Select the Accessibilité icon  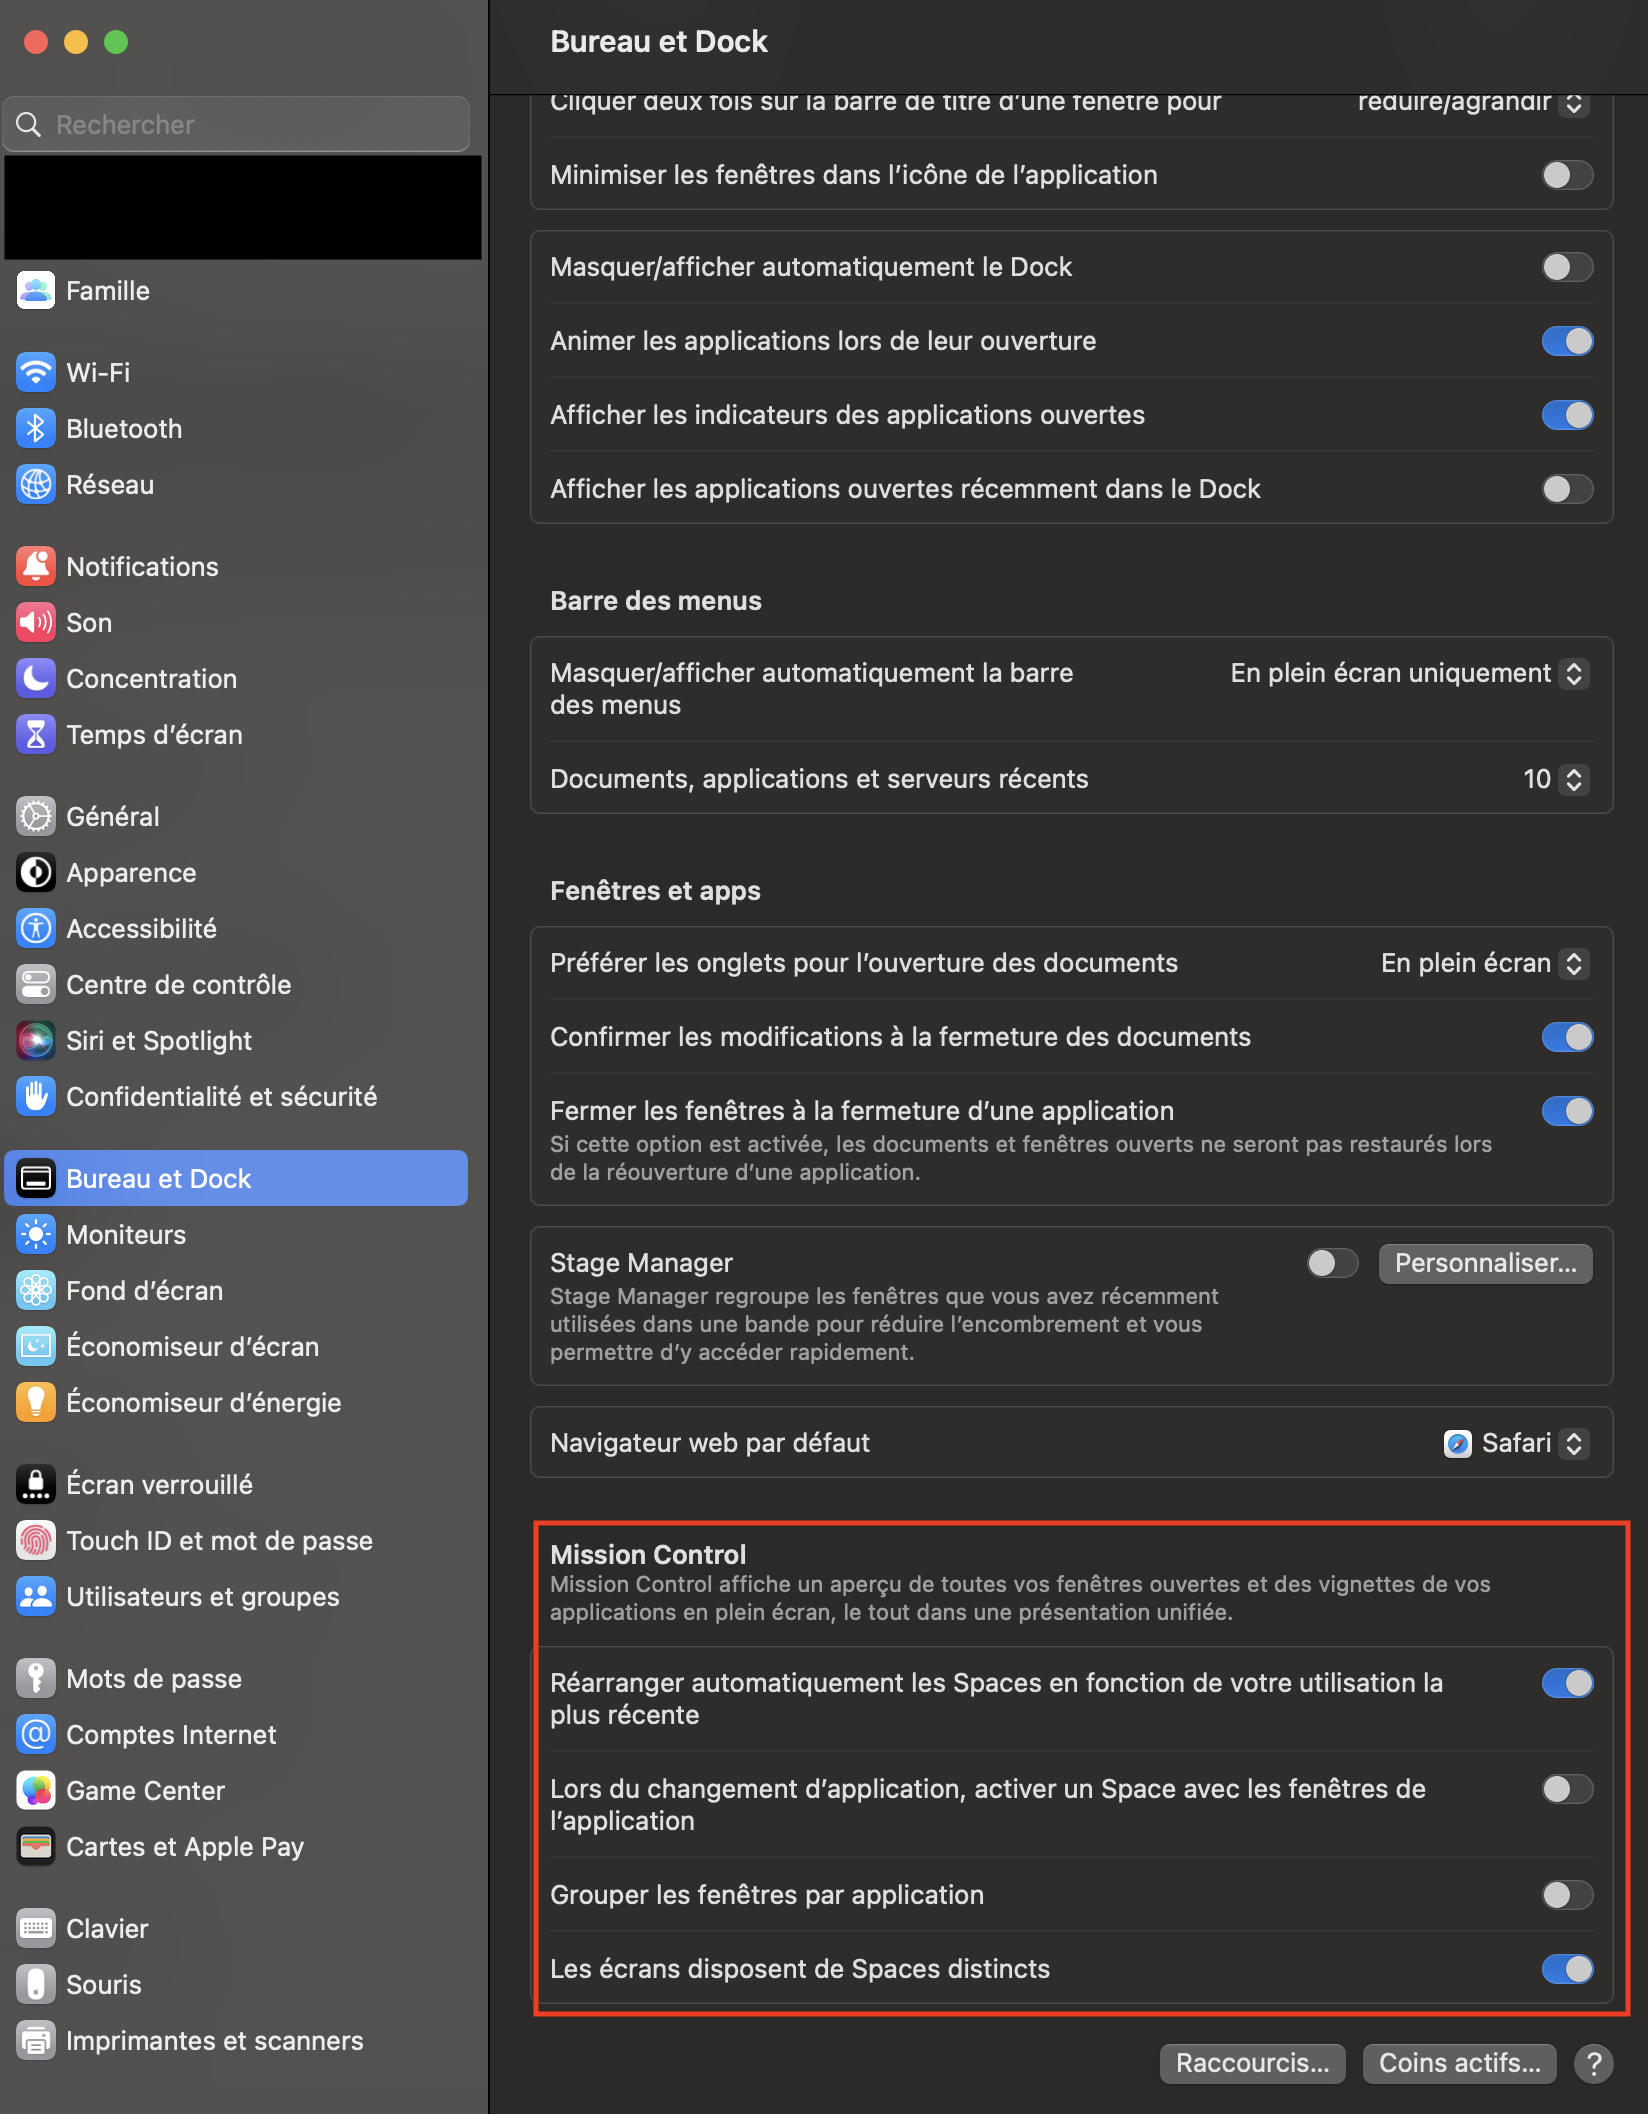[x=36, y=929]
